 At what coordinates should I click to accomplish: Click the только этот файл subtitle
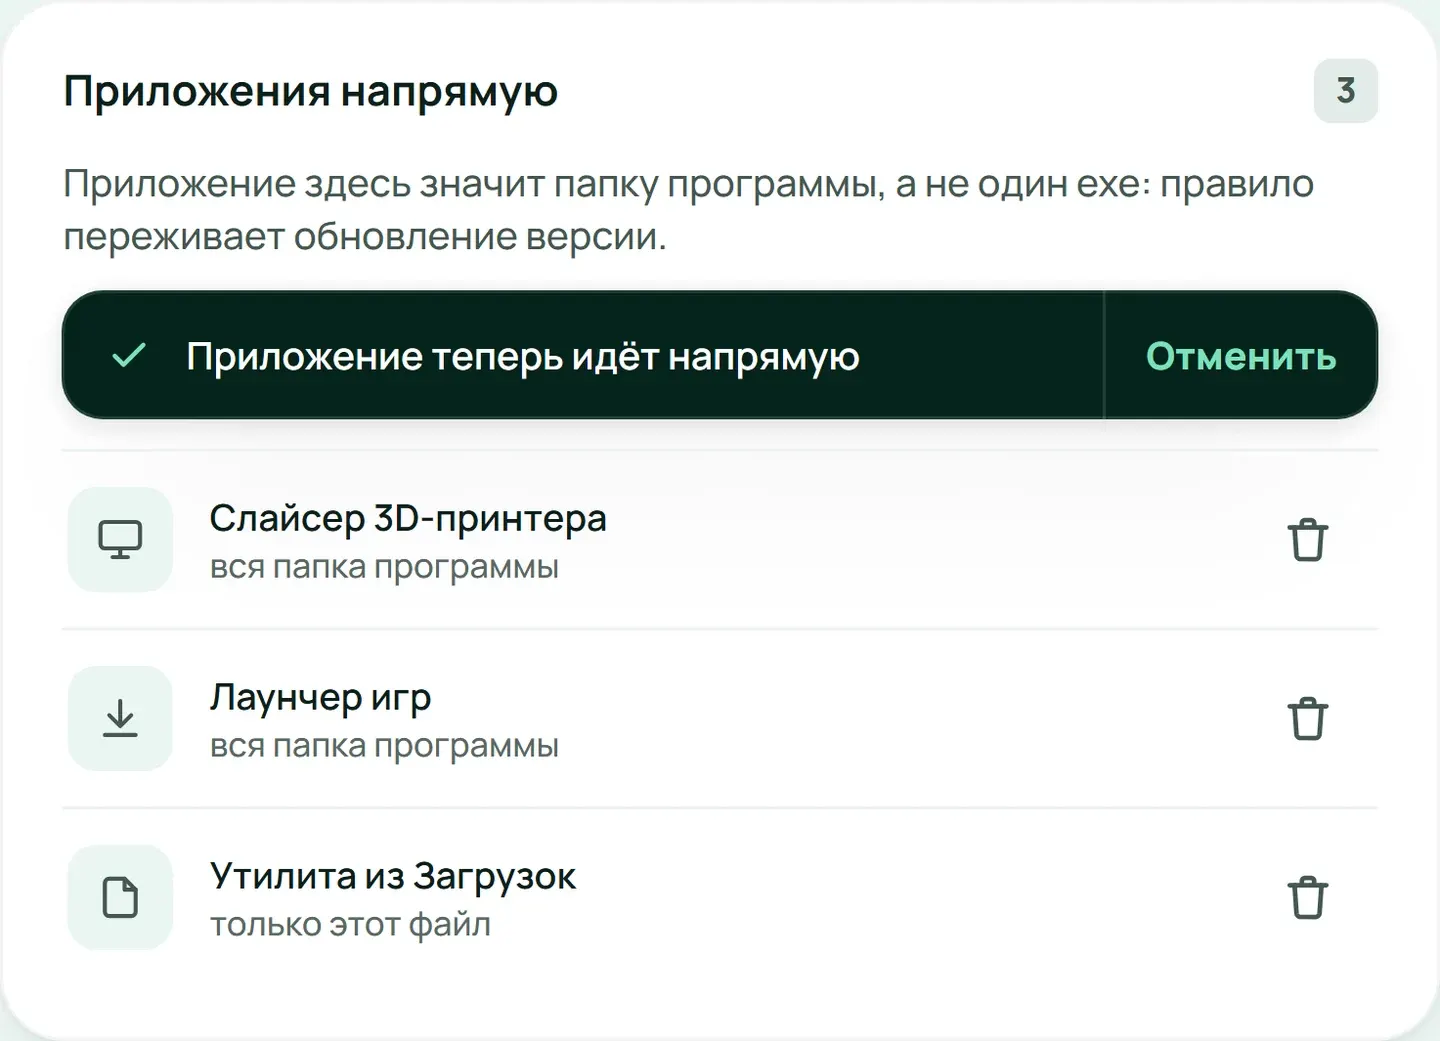click(350, 924)
